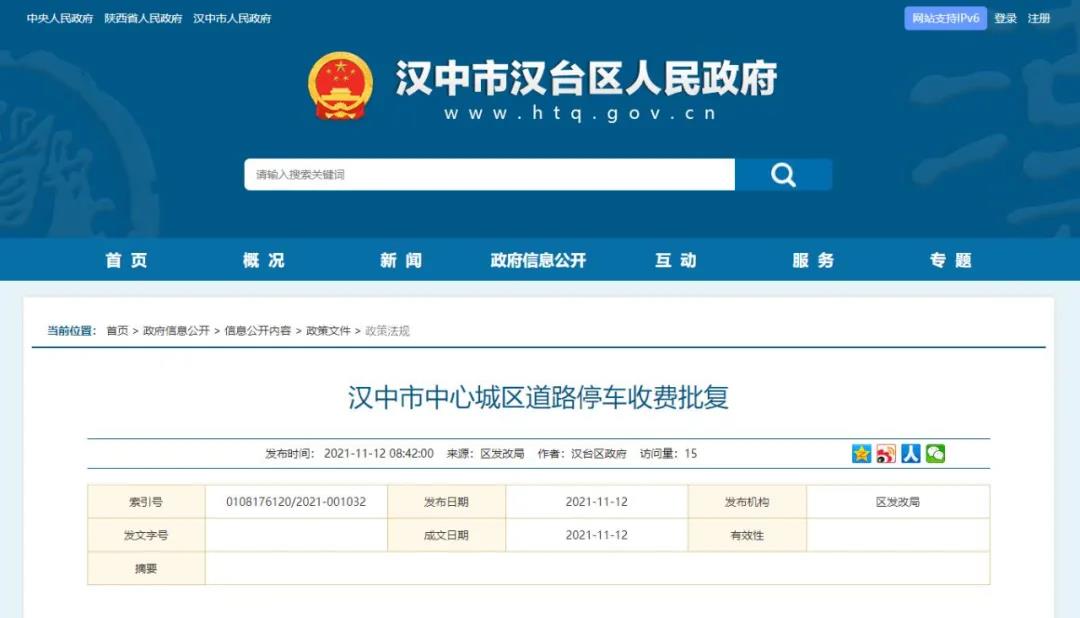
Task: Open the 专题 navigation item
Action: coord(951,260)
